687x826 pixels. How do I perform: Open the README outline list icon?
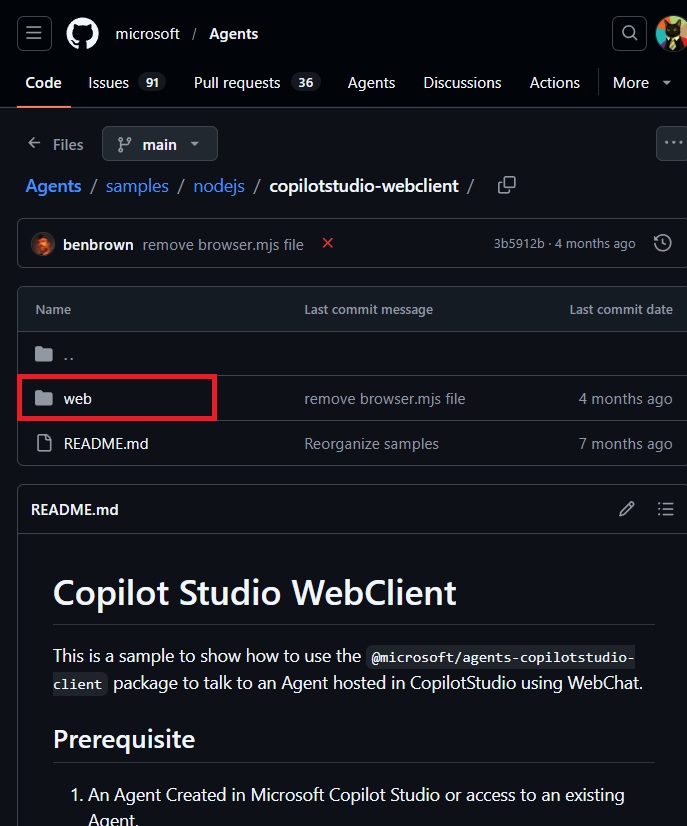point(665,510)
